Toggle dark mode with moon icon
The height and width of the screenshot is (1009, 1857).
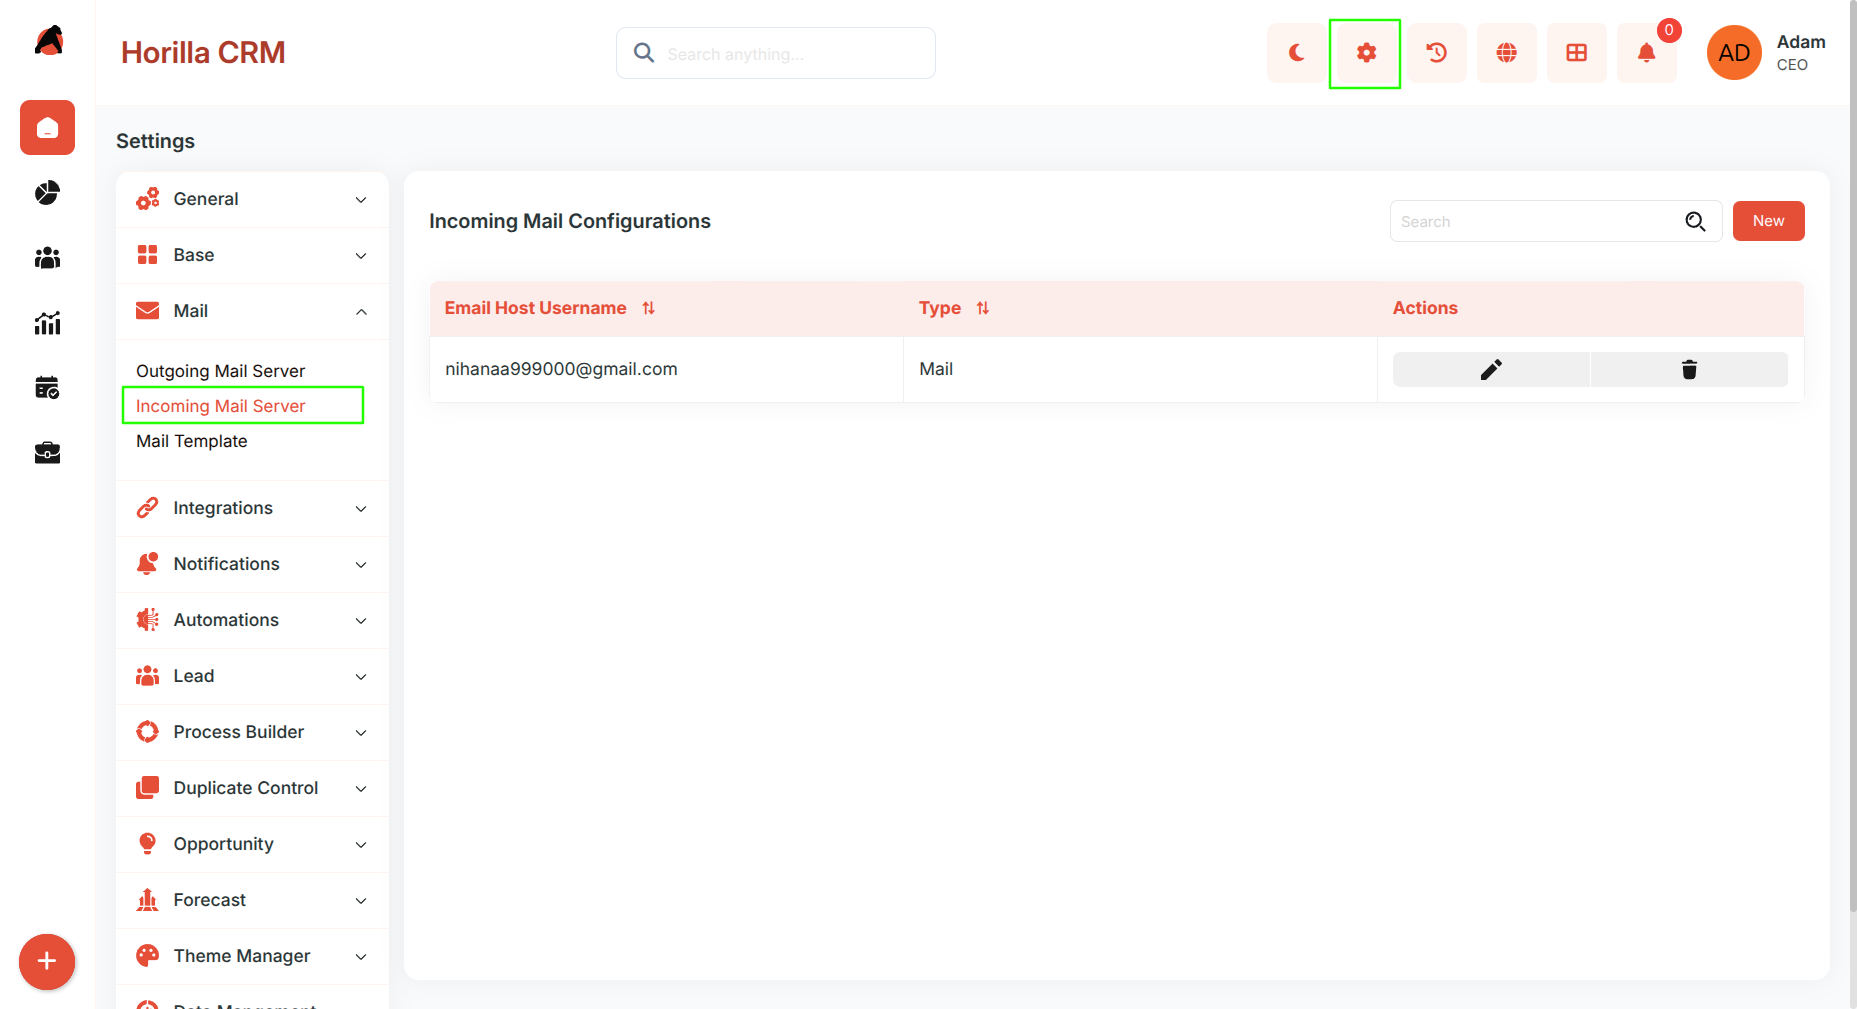click(1296, 53)
